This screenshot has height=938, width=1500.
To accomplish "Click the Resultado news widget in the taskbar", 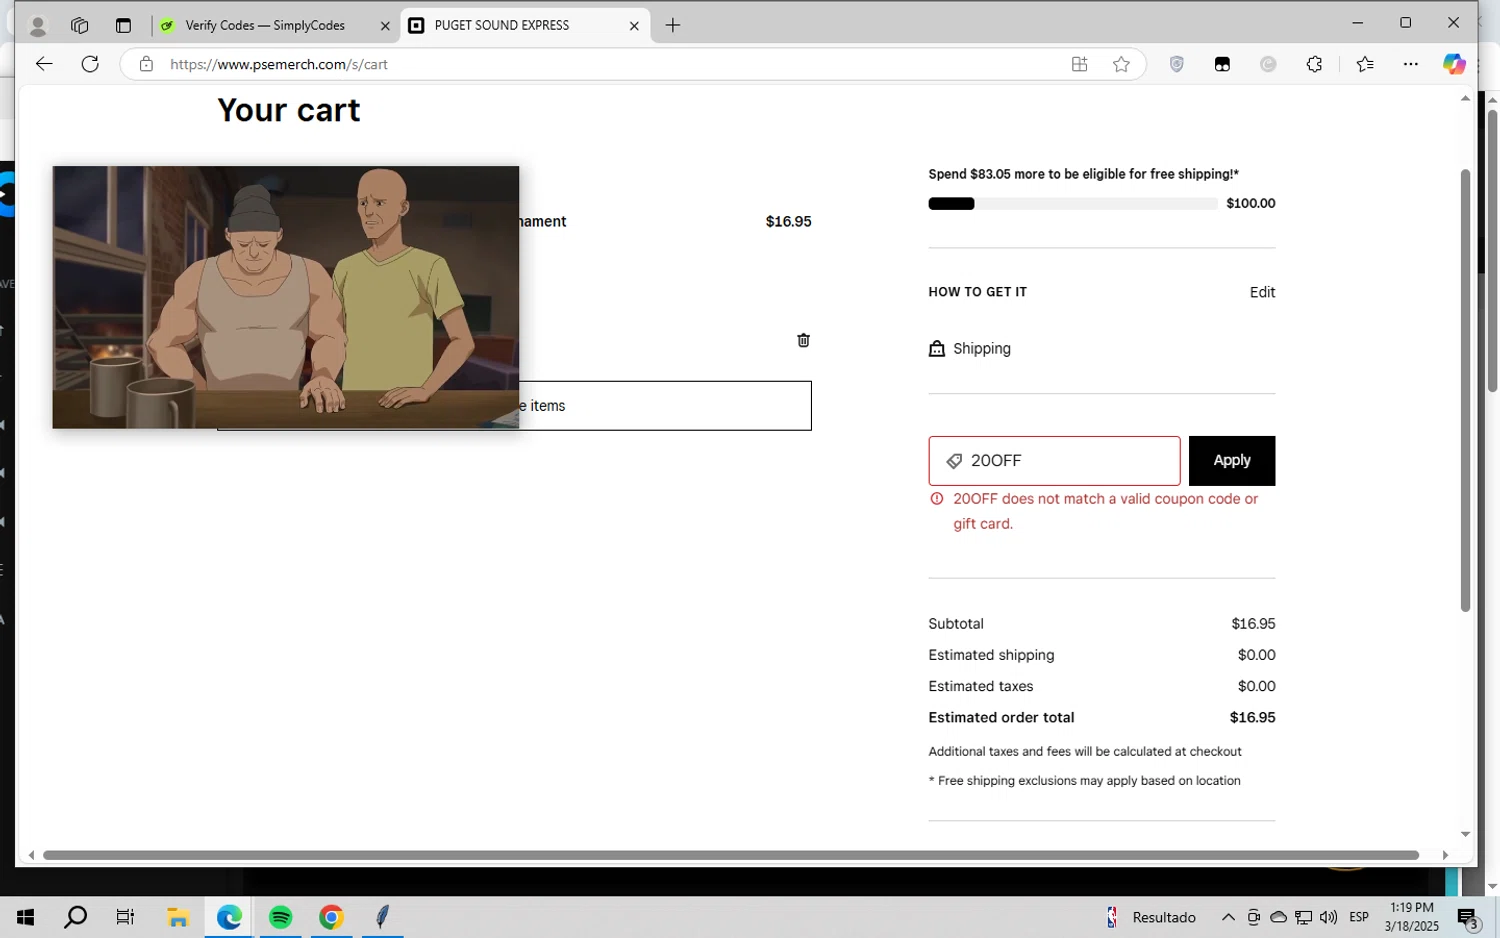I will [1150, 917].
